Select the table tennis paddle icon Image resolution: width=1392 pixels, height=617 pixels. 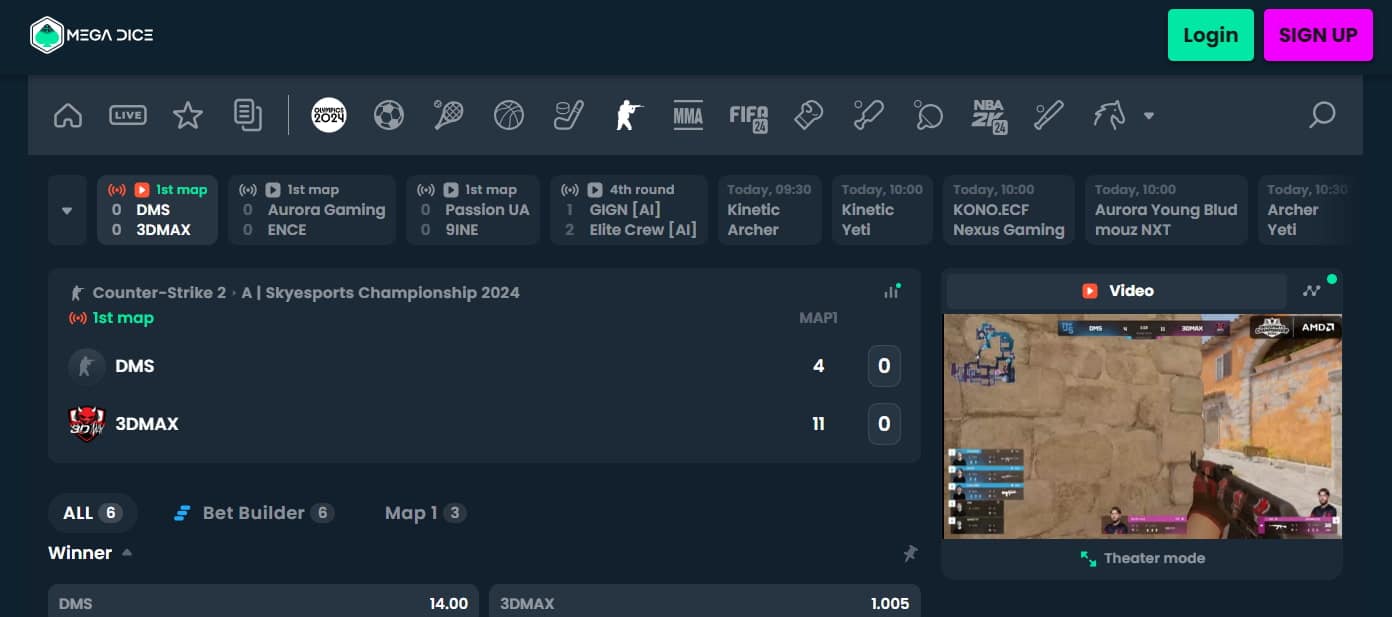tap(928, 116)
